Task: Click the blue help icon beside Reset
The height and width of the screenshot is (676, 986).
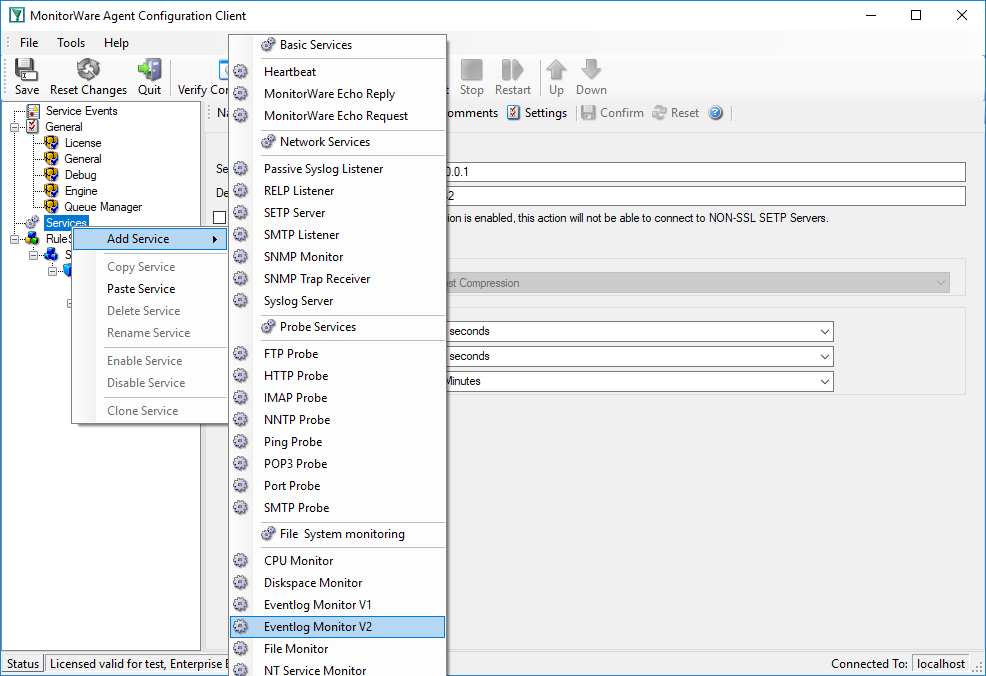Action: pyautogui.click(x=716, y=113)
